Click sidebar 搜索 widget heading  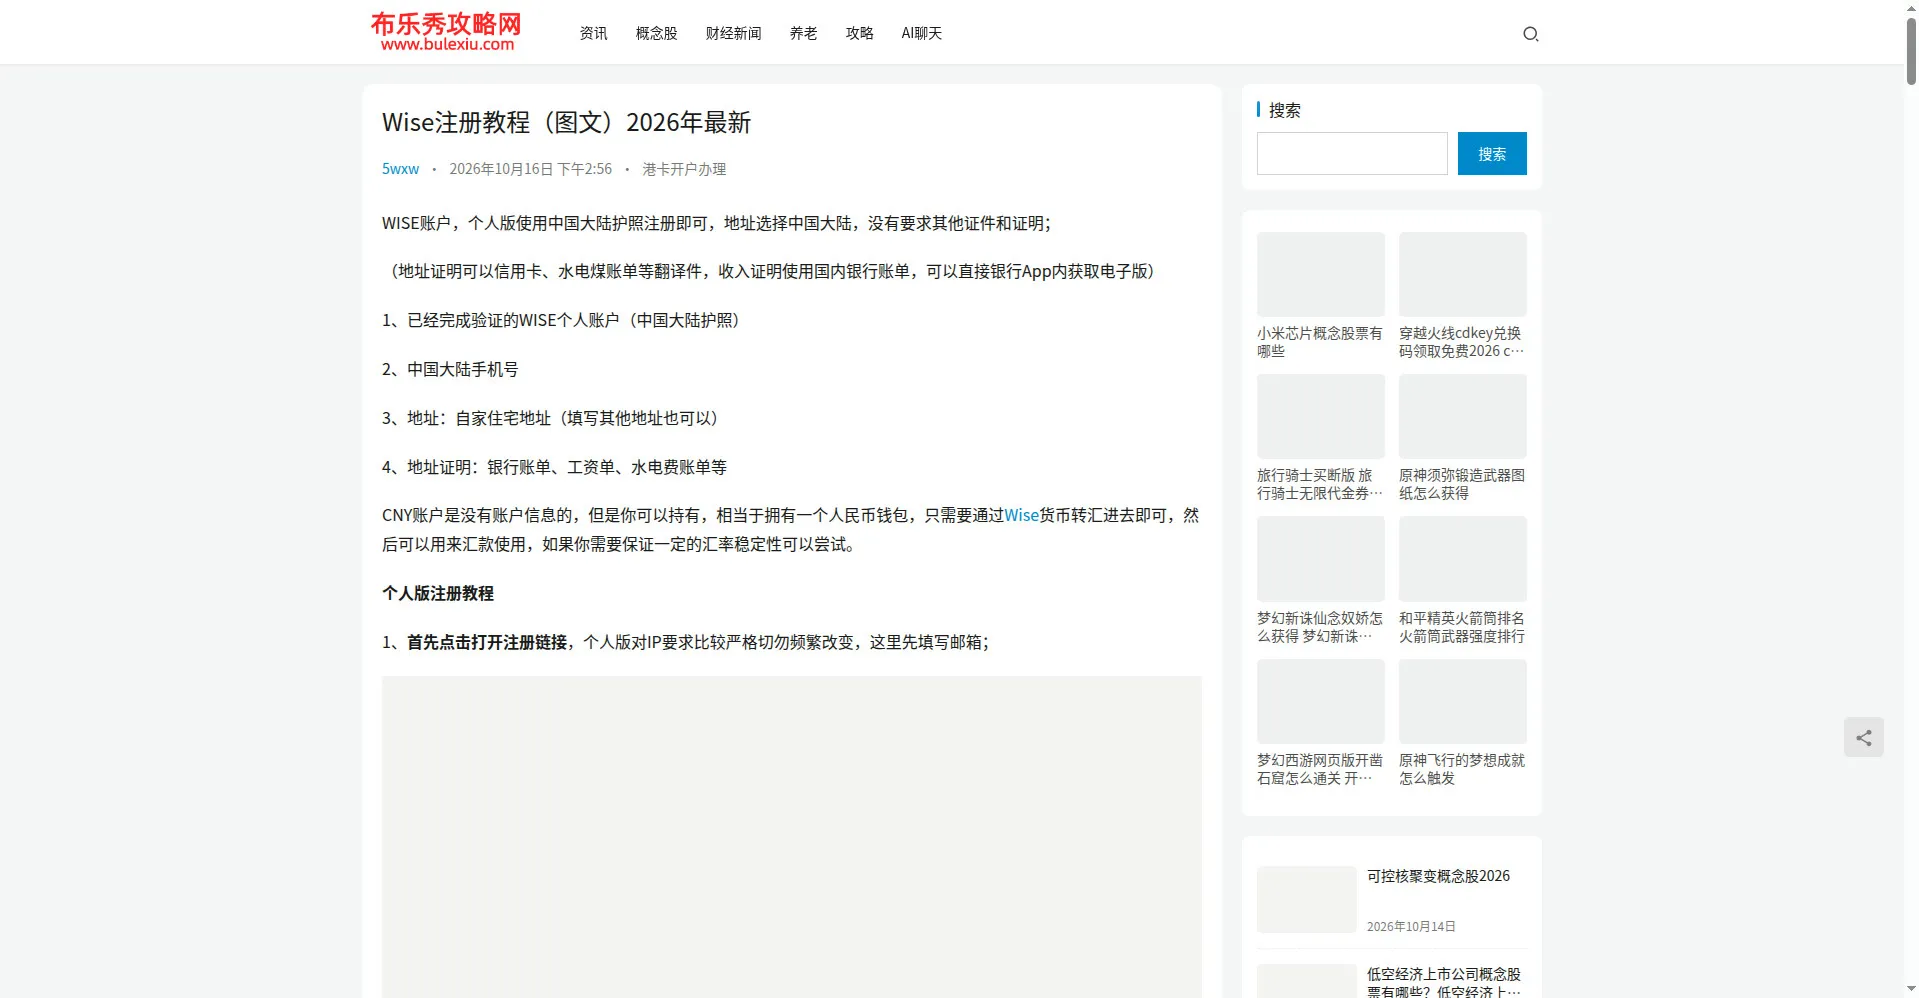(x=1284, y=110)
